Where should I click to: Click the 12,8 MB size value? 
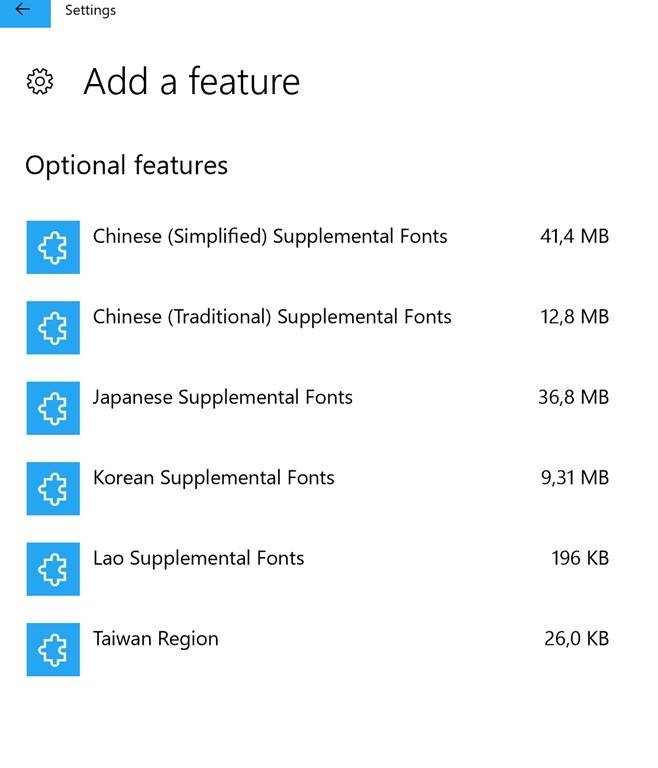[574, 317]
